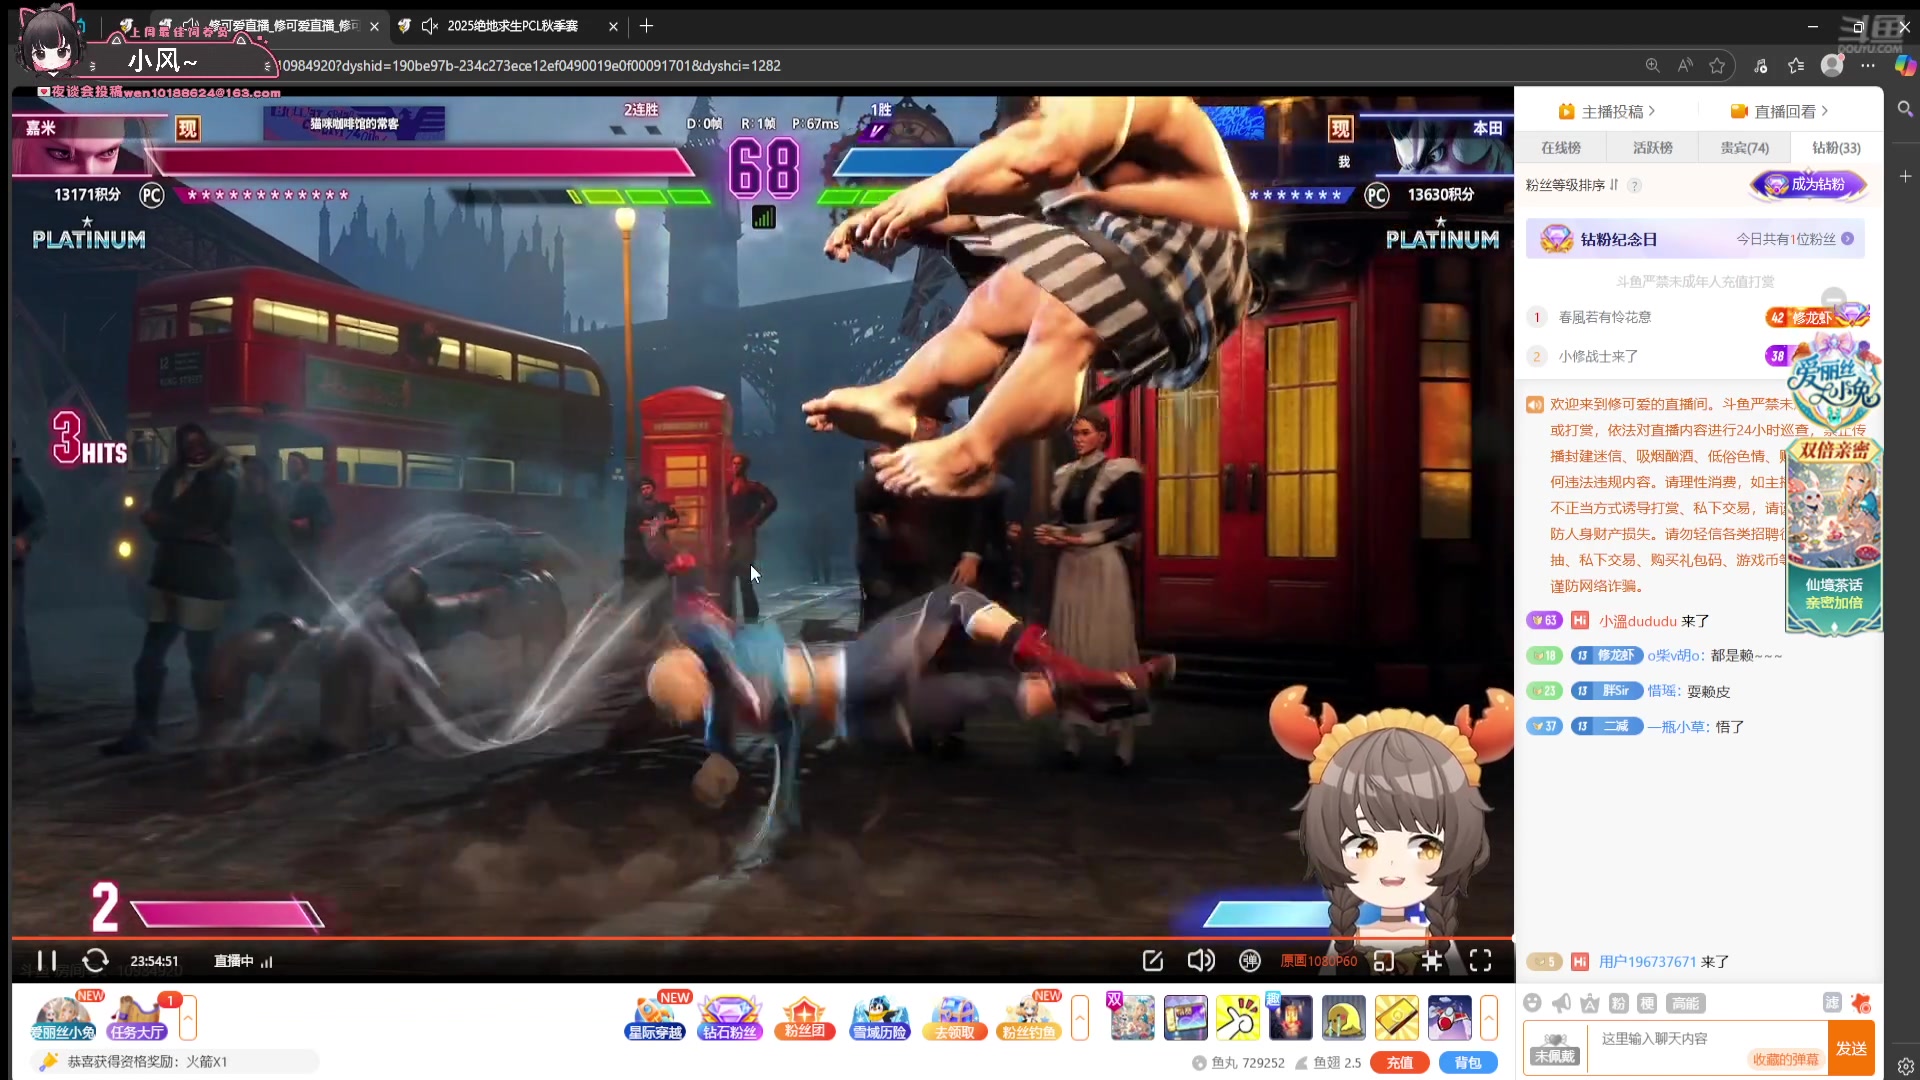This screenshot has height=1080, width=1920.
Task: Open the 粉丝团 fan club icon
Action: (804, 1018)
